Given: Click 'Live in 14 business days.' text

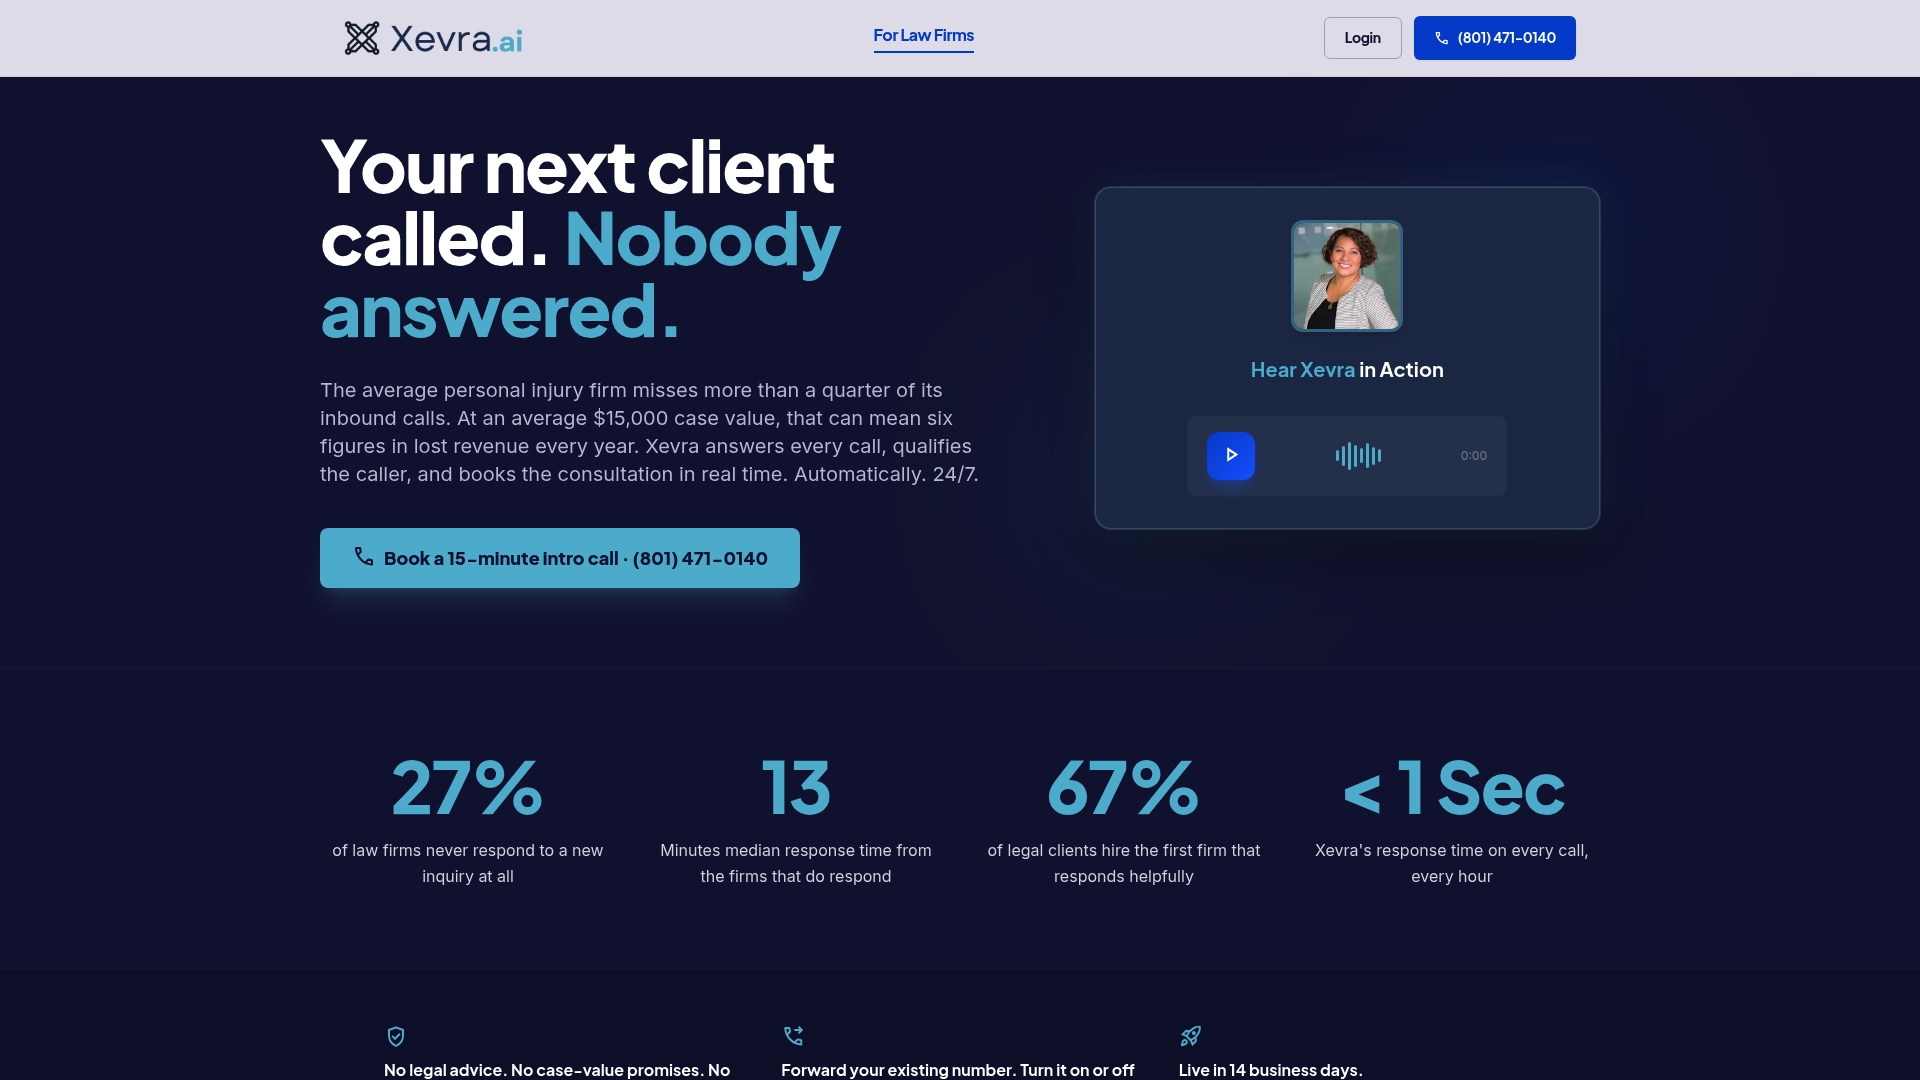Looking at the screenshot, I should tap(1270, 1070).
